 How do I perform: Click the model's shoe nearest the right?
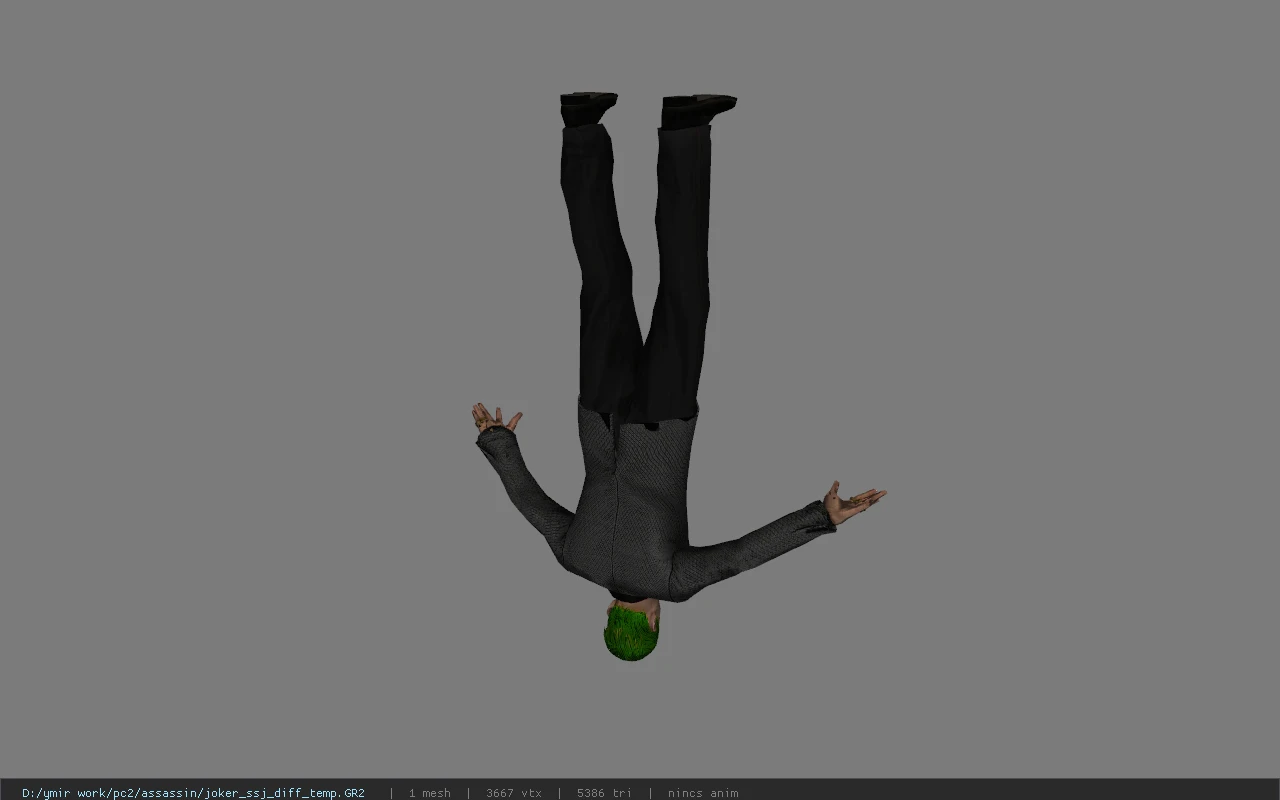697,110
